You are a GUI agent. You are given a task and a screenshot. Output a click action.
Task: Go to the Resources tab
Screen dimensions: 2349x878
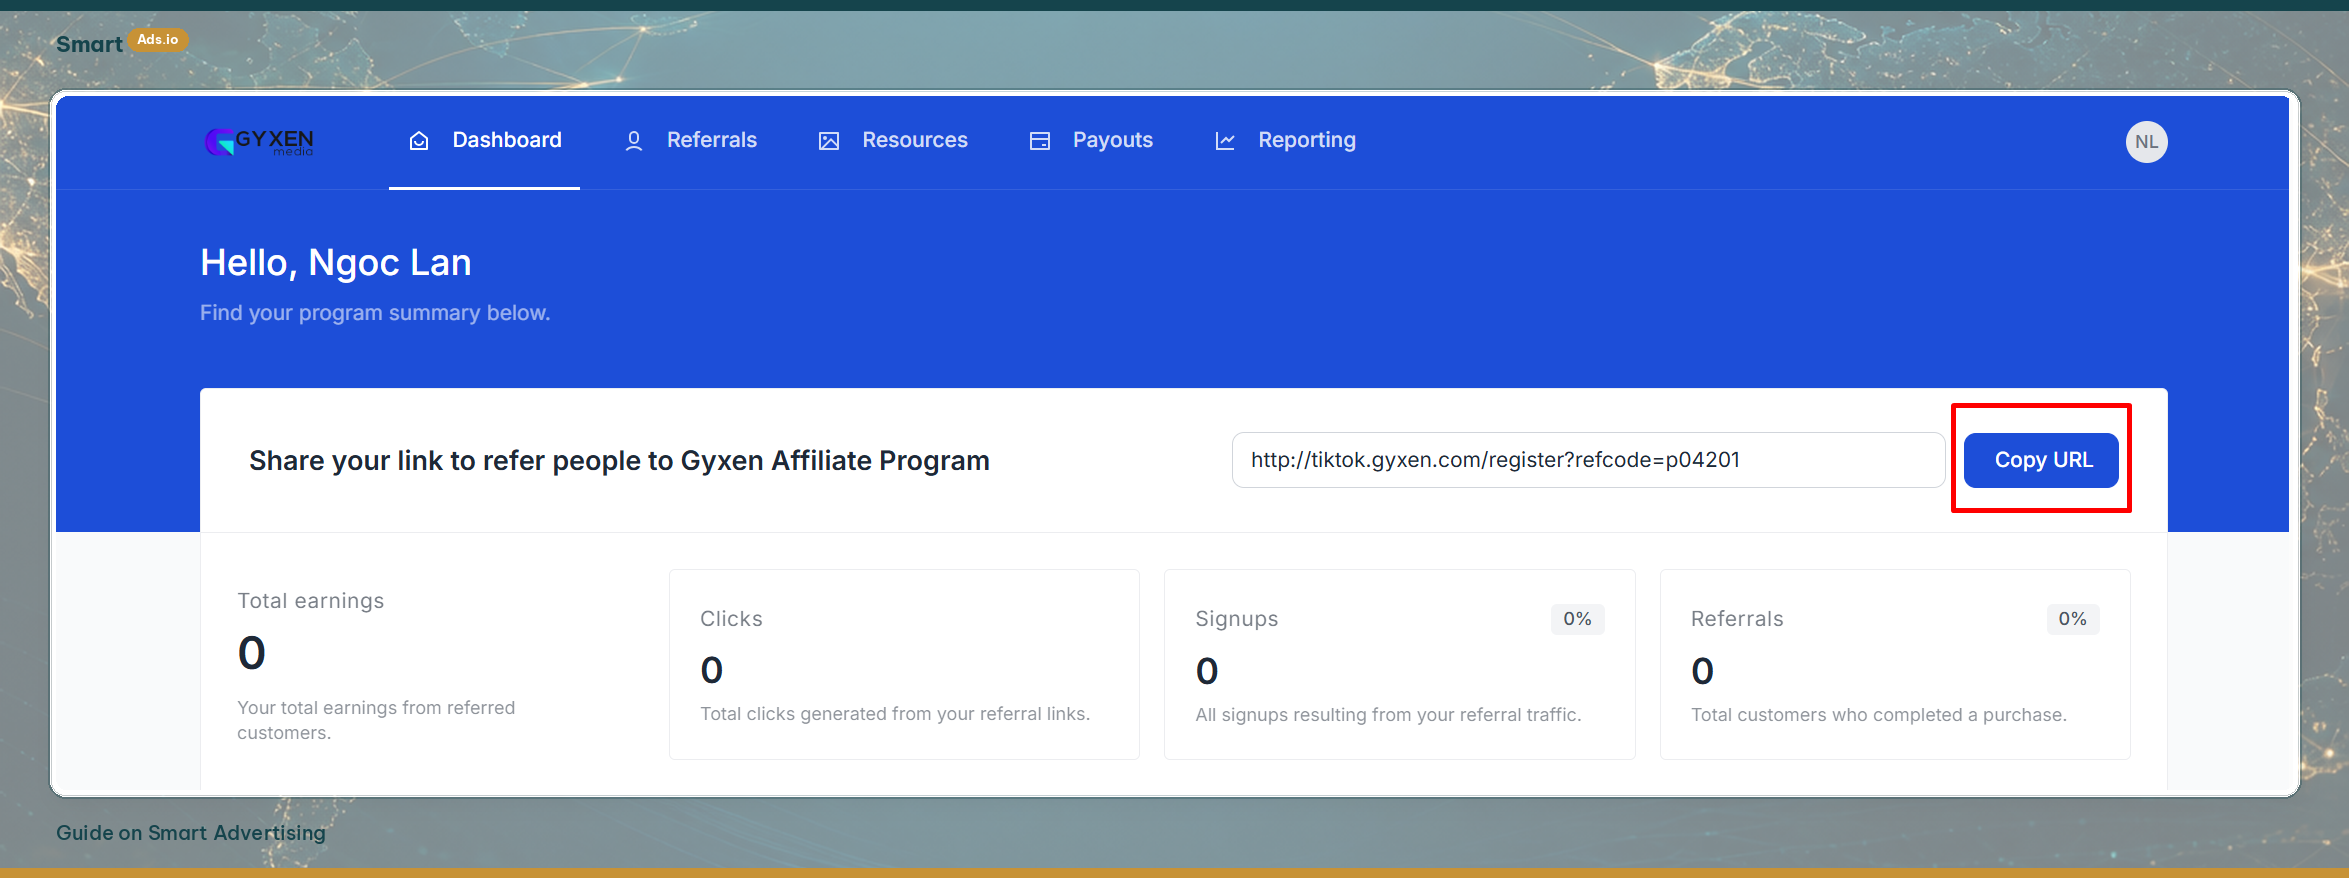(x=893, y=140)
